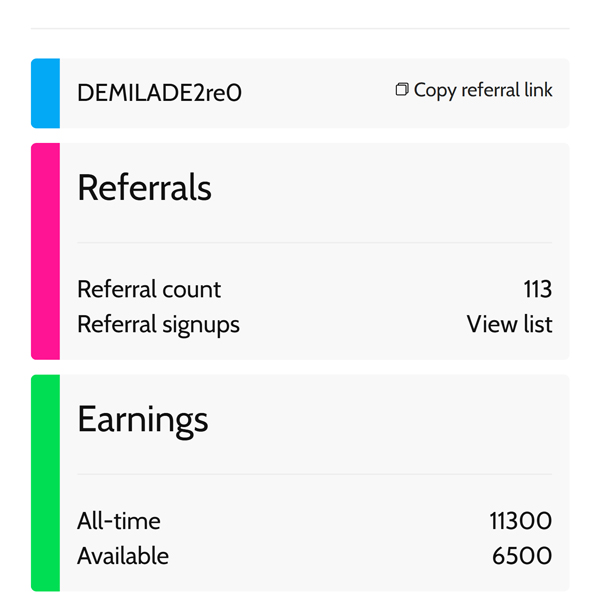Click the all-time value 11300
Screen dimensions: 600x600
click(520, 521)
